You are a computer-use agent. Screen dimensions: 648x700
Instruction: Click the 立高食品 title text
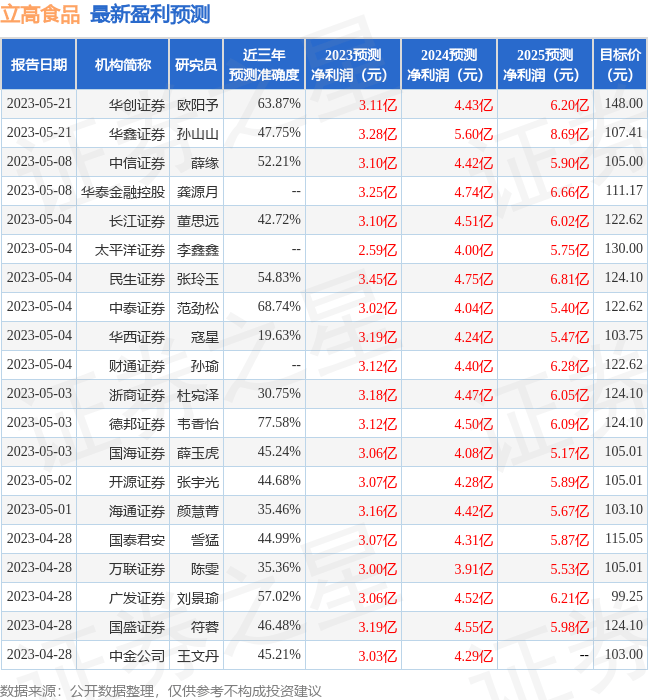[40, 14]
